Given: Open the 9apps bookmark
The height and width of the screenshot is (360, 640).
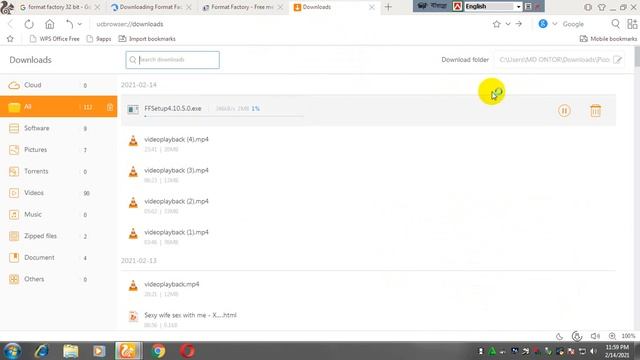Looking at the screenshot, I should pos(99,39).
